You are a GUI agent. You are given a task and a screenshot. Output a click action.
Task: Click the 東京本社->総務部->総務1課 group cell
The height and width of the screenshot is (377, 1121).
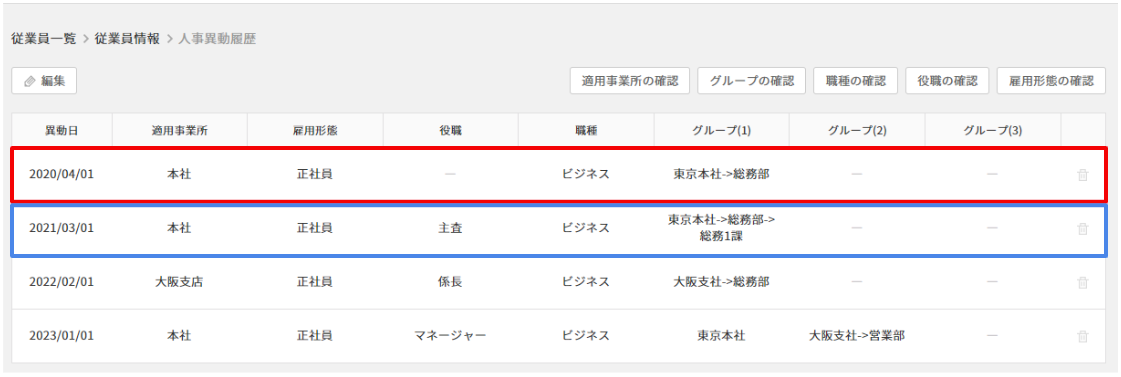pos(721,228)
